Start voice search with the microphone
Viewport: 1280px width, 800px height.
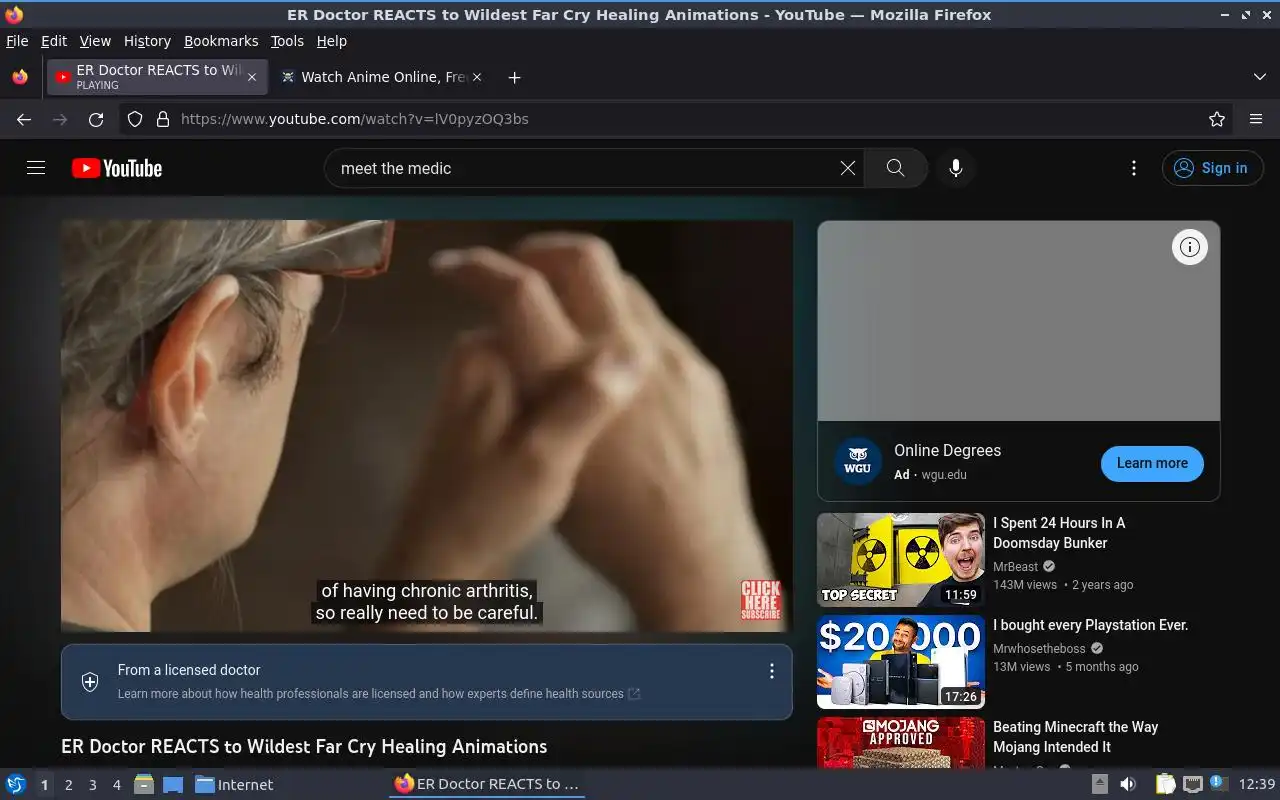(x=956, y=168)
